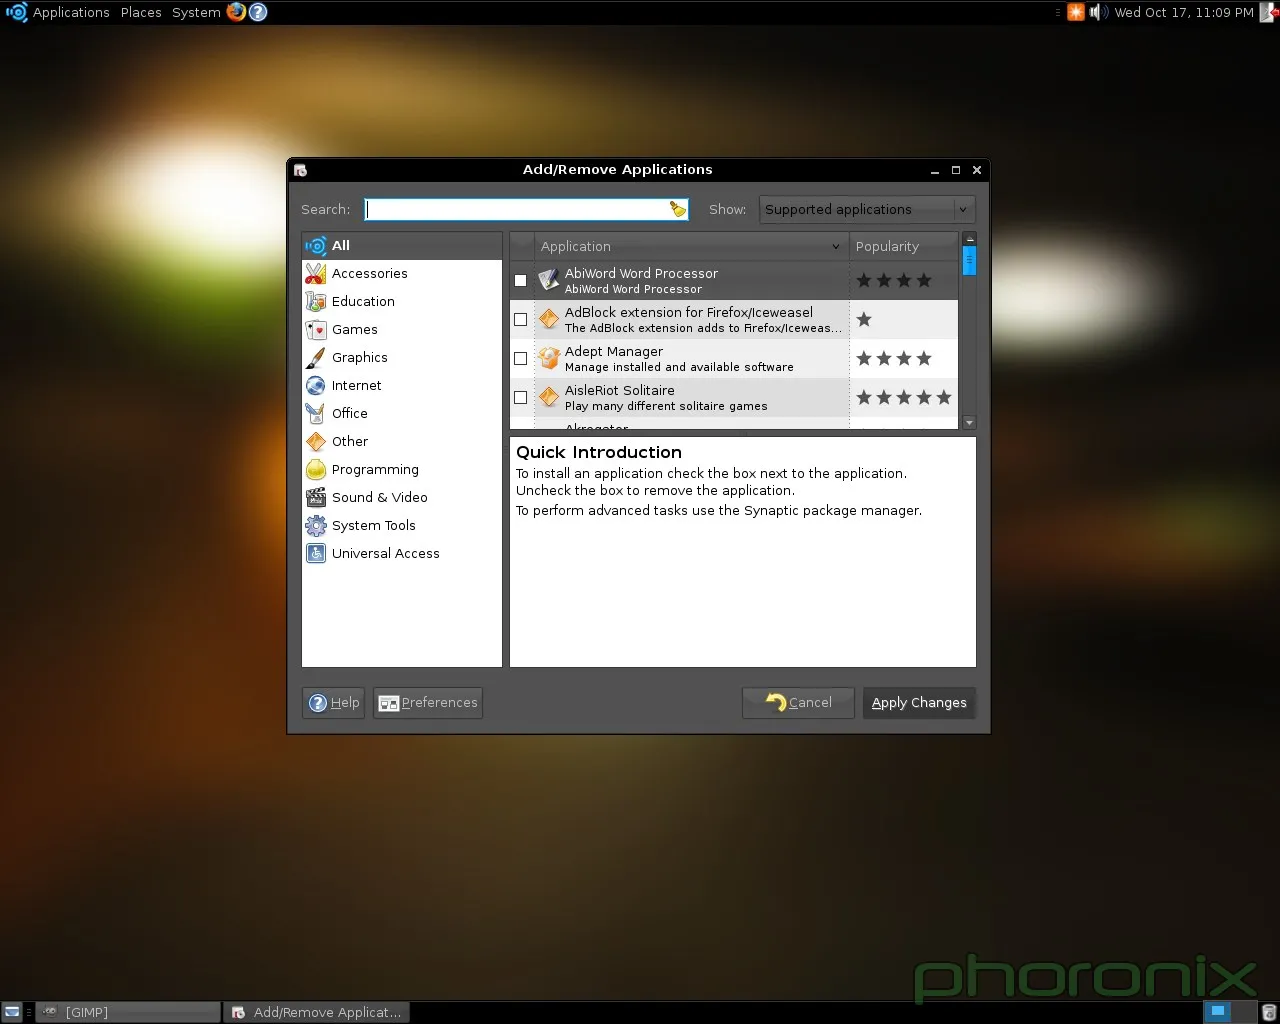This screenshot has width=1280, height=1024.
Task: Pick the Games playing cards icon
Action: click(x=316, y=330)
